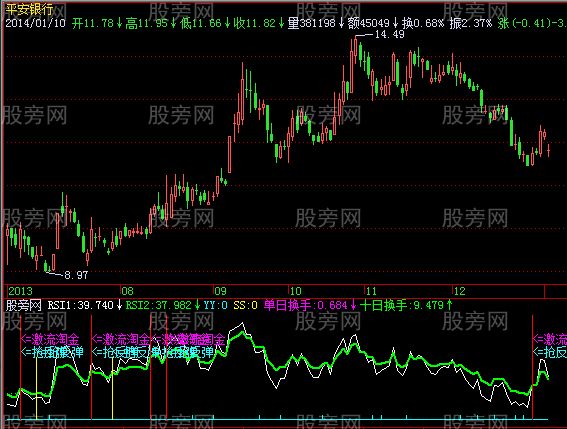This screenshot has width=567, height=429.
Task: Click the closing price 收11.82 value
Action: coord(254,24)
